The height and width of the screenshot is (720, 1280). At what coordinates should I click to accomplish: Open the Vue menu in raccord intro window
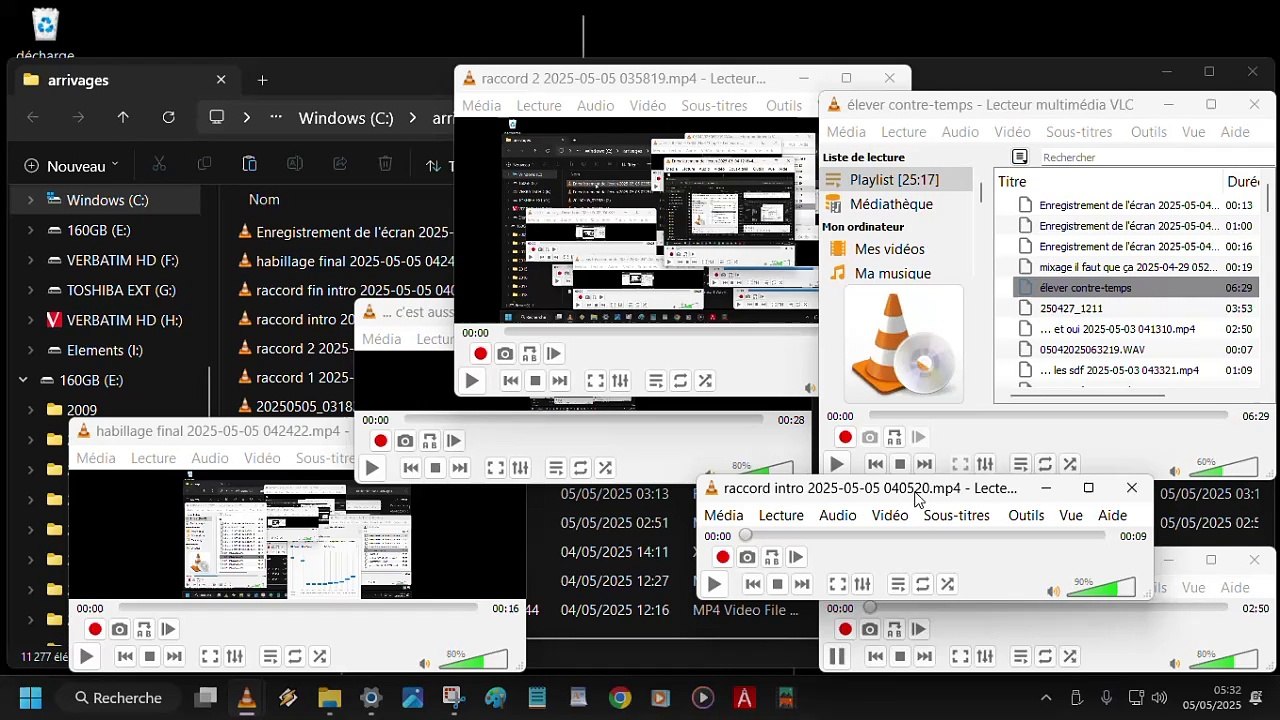tap(1071, 515)
